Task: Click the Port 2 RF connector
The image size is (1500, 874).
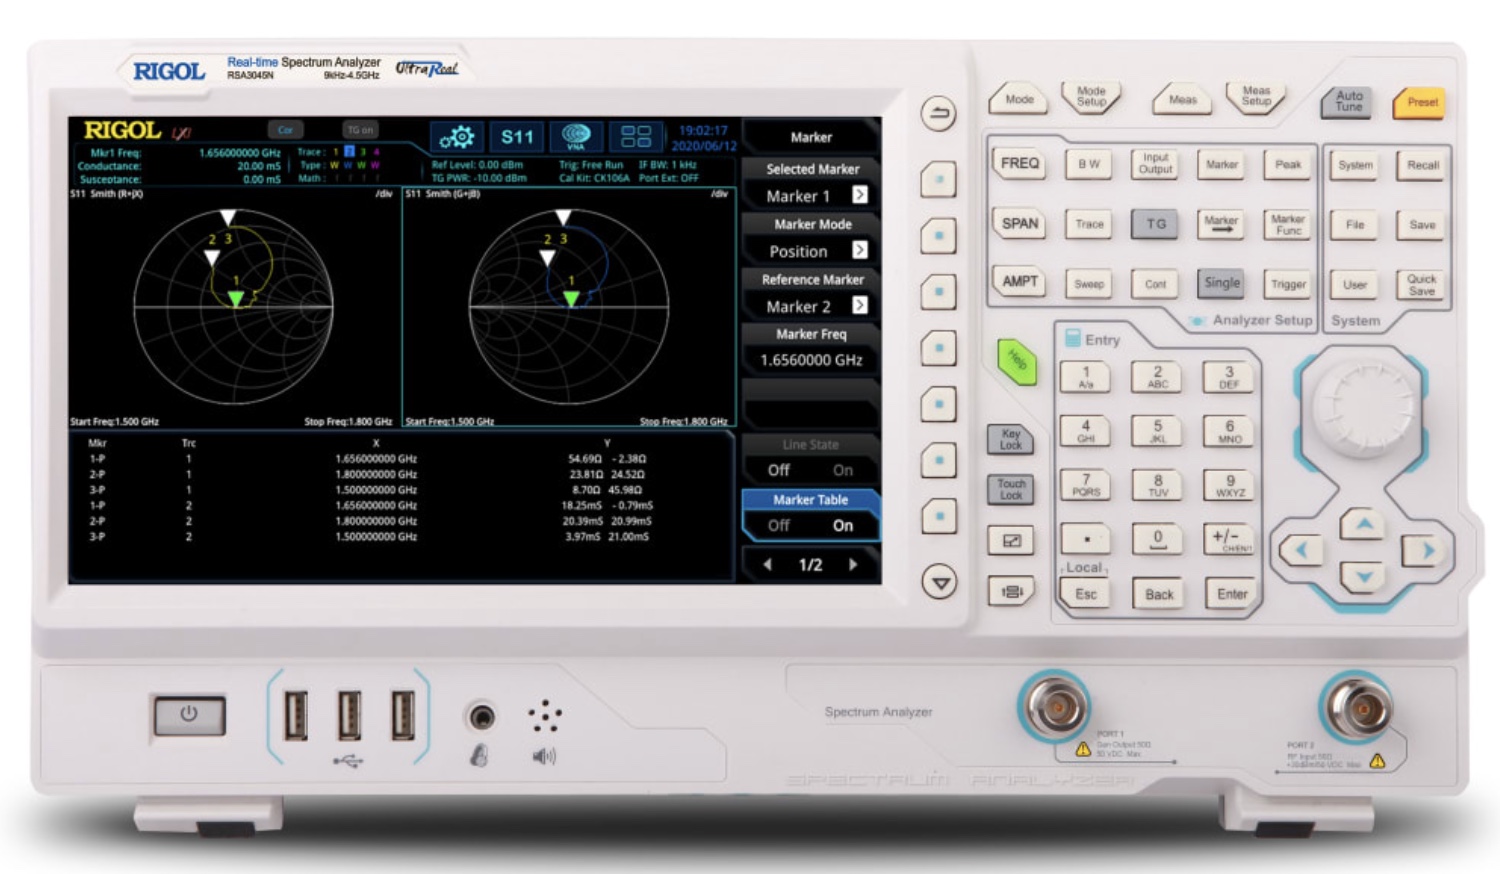Action: [x=1357, y=707]
